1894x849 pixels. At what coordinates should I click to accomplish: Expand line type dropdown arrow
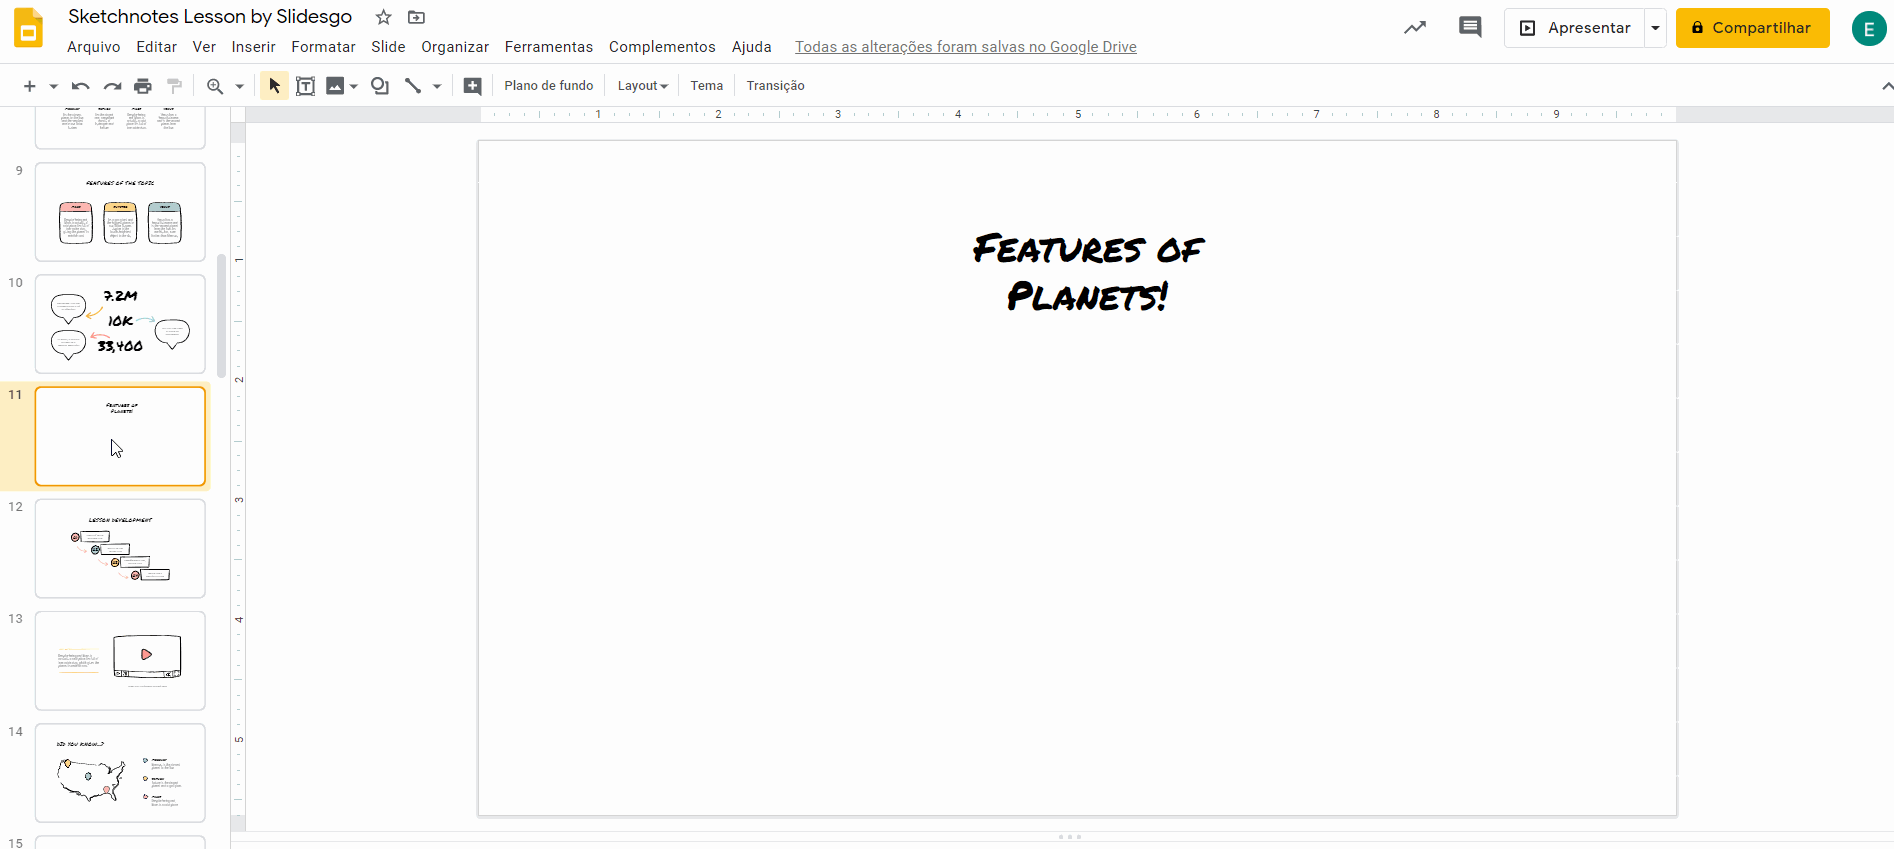pyautogui.click(x=437, y=86)
